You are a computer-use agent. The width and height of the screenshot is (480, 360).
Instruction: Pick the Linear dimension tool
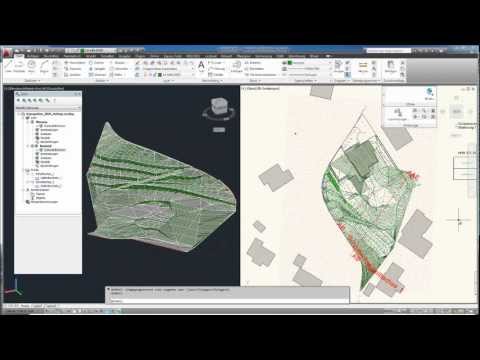pos(215,63)
